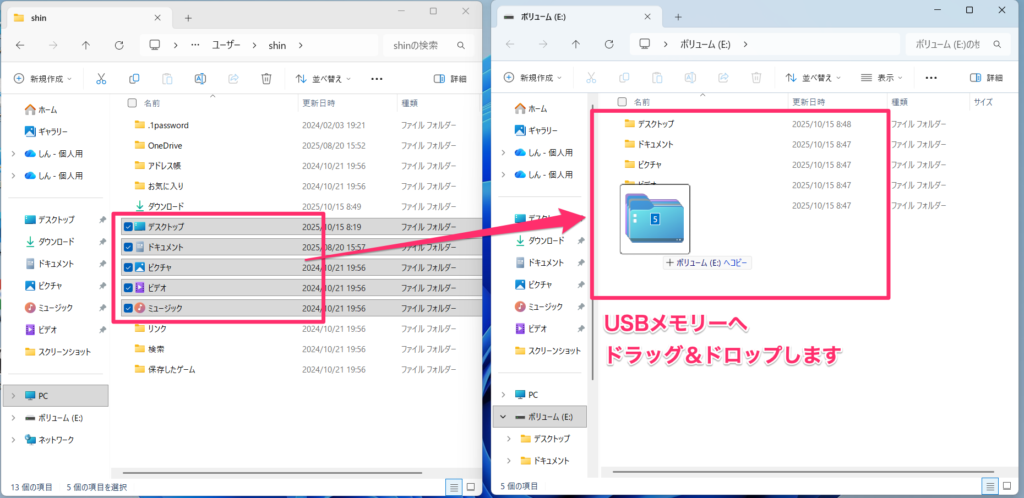Open more options (…) in left toolbar
This screenshot has width=1024, height=498.
pyautogui.click(x=377, y=79)
